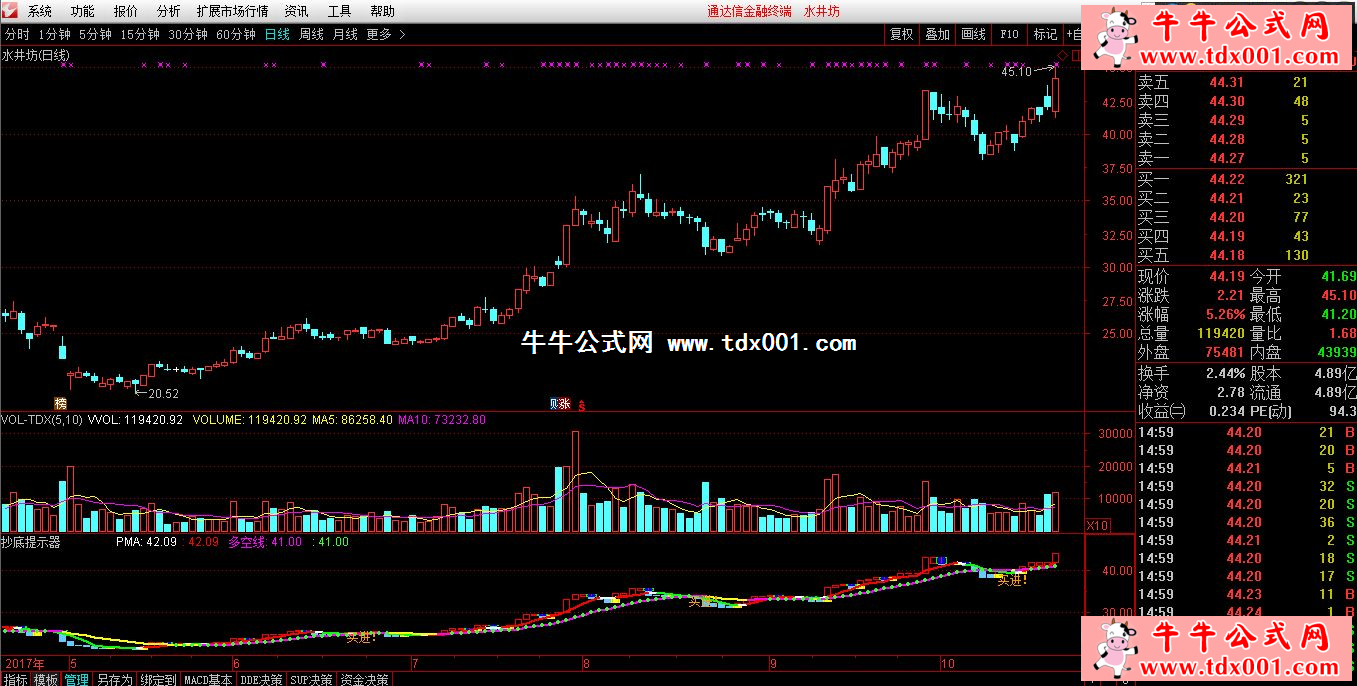
Task: Click the 叠加 overlay button
Action: tap(937, 34)
